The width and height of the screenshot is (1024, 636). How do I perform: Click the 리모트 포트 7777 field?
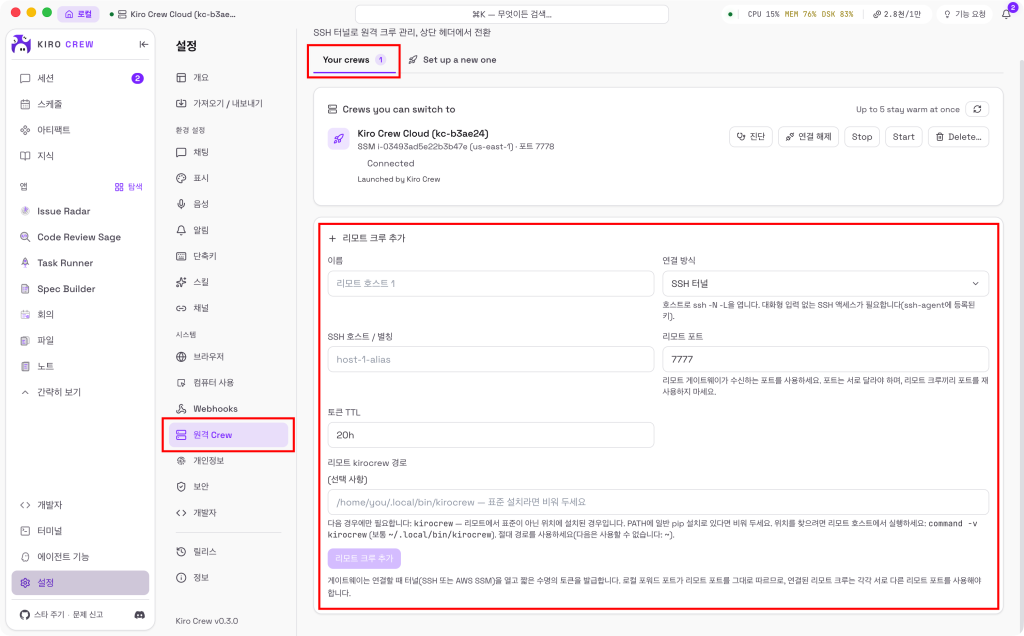point(825,359)
